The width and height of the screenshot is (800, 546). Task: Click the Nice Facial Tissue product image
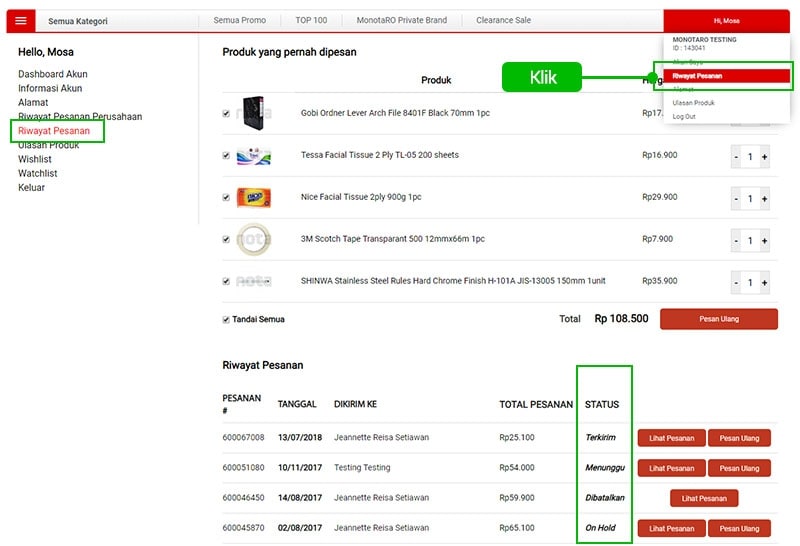253,197
